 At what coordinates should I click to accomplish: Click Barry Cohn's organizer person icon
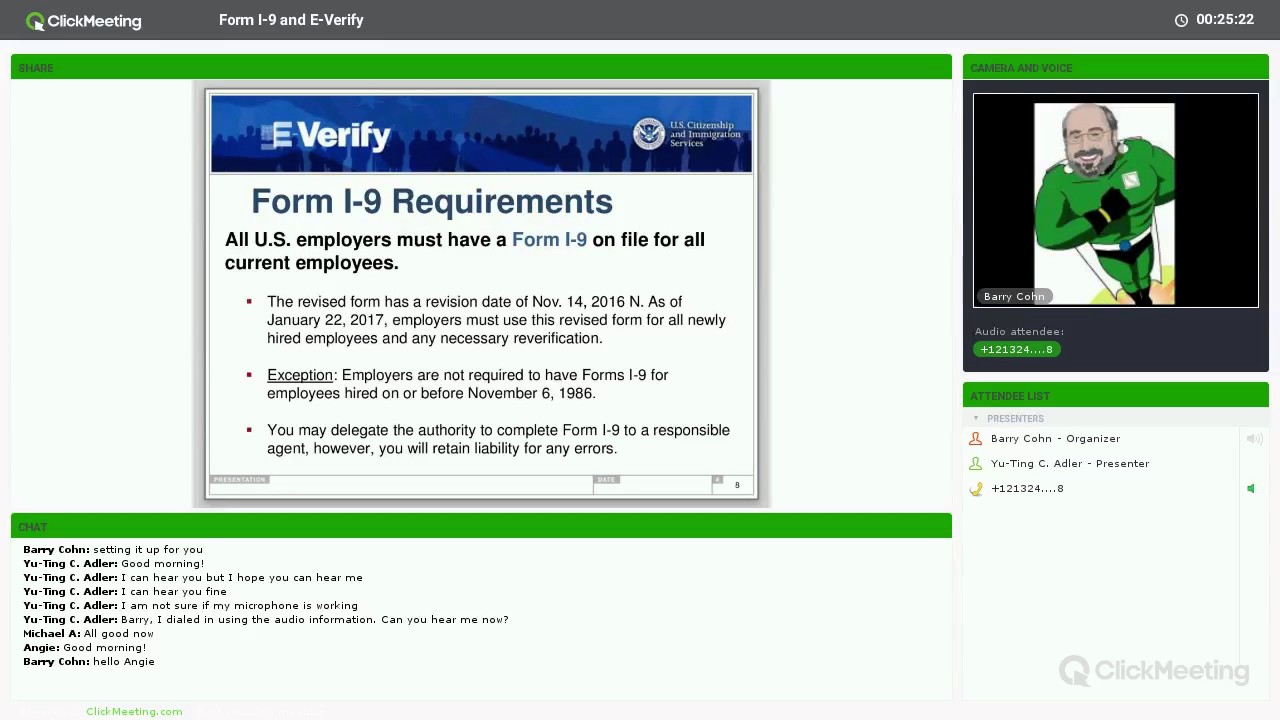tap(976, 438)
